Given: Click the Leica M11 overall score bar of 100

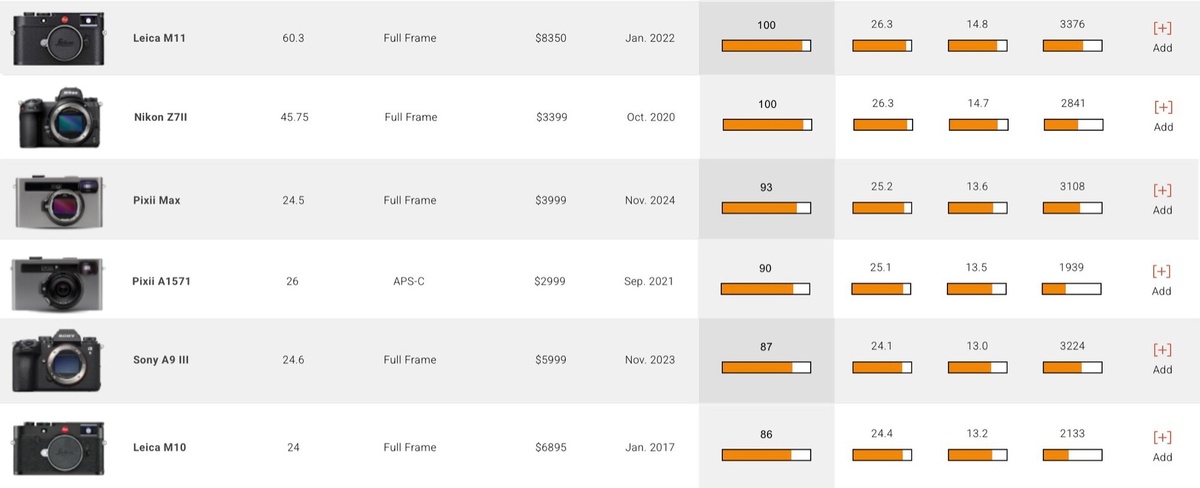Looking at the screenshot, I should pos(766,45).
